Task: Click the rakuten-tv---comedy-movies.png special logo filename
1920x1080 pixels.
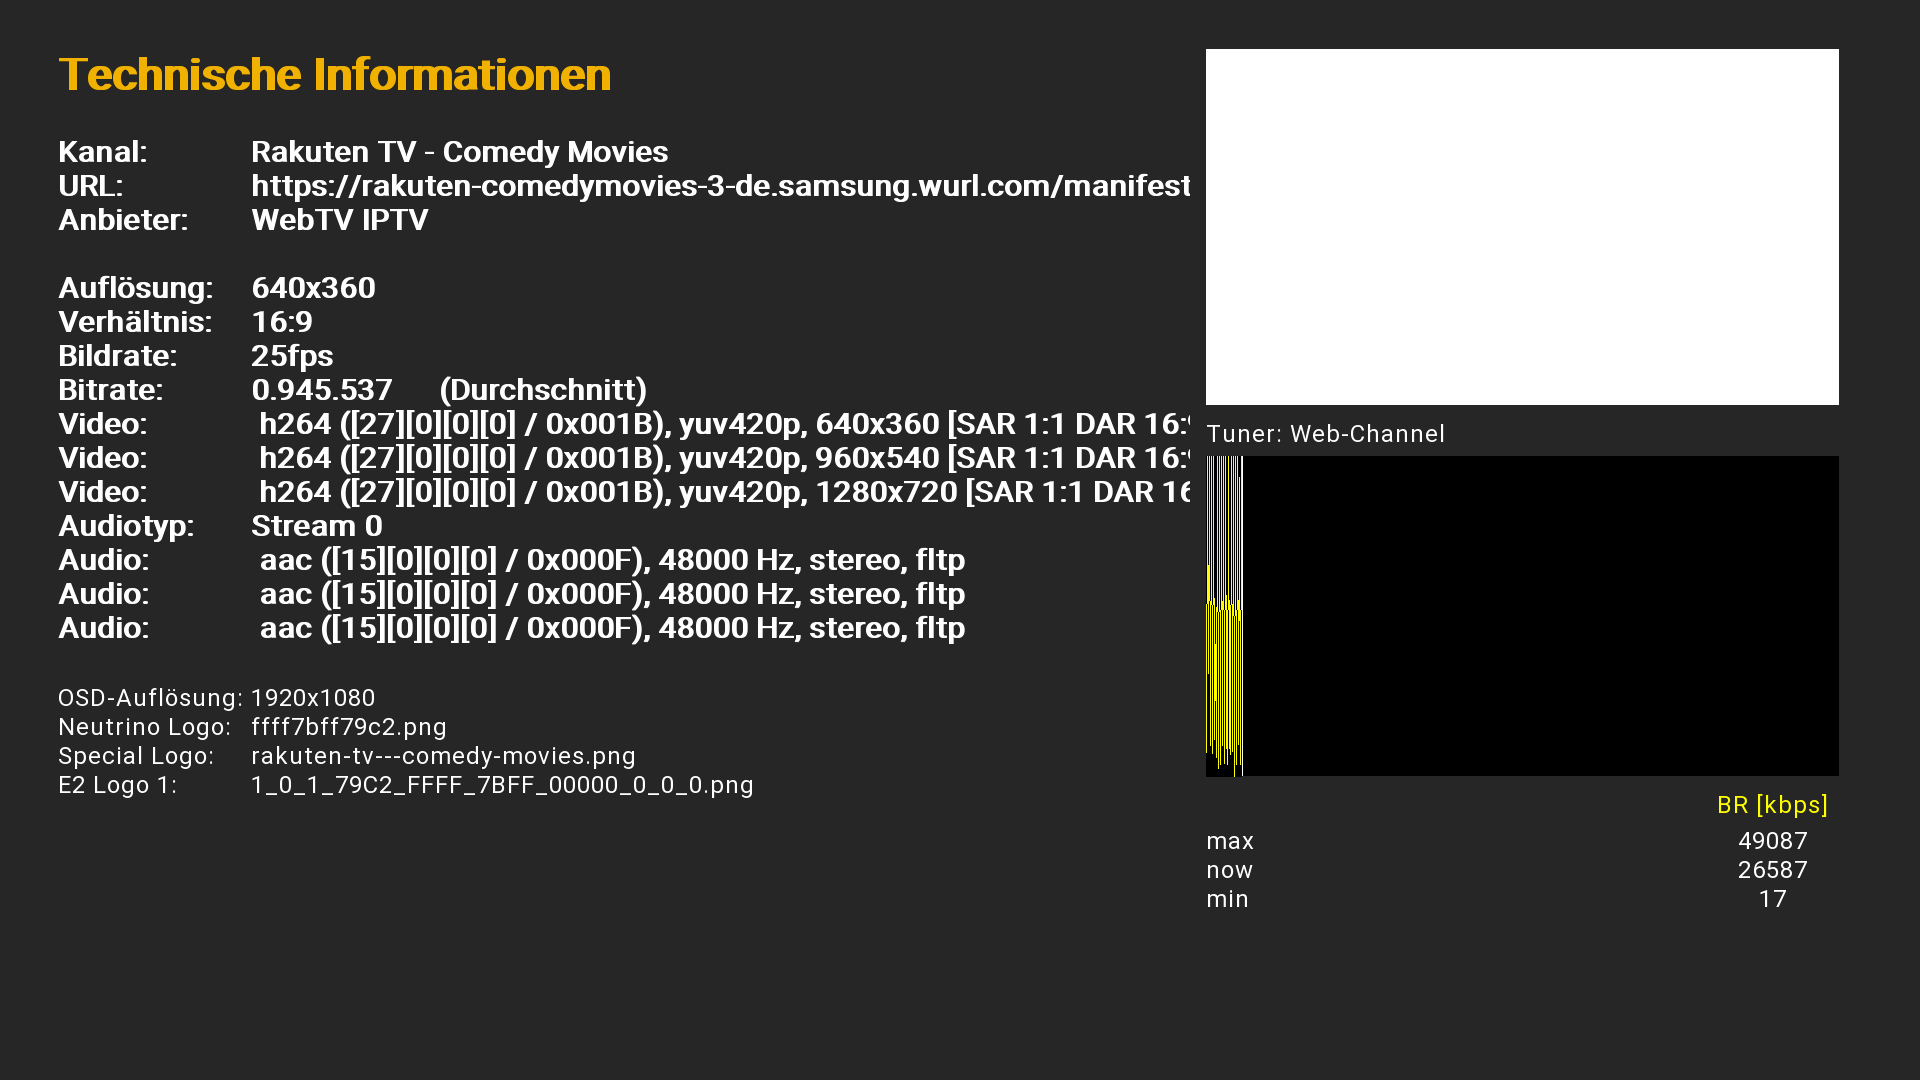Action: tap(443, 756)
